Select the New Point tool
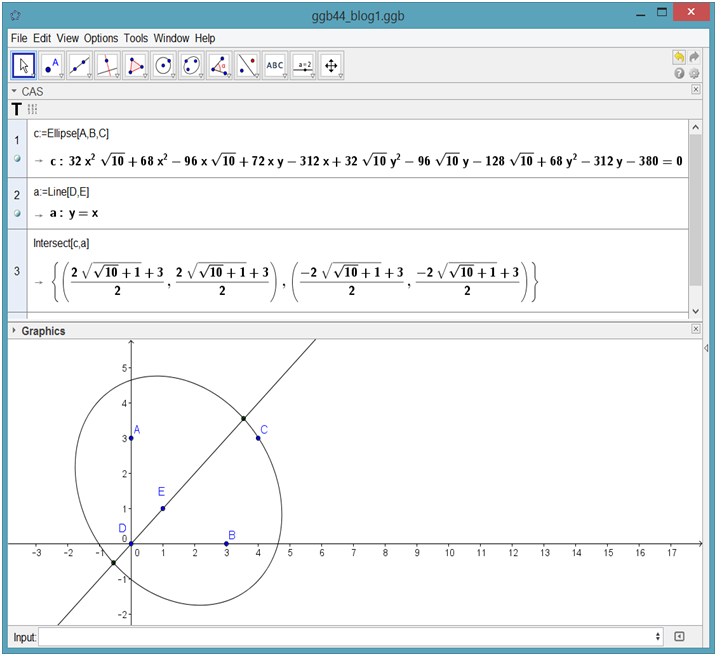 click(51, 65)
